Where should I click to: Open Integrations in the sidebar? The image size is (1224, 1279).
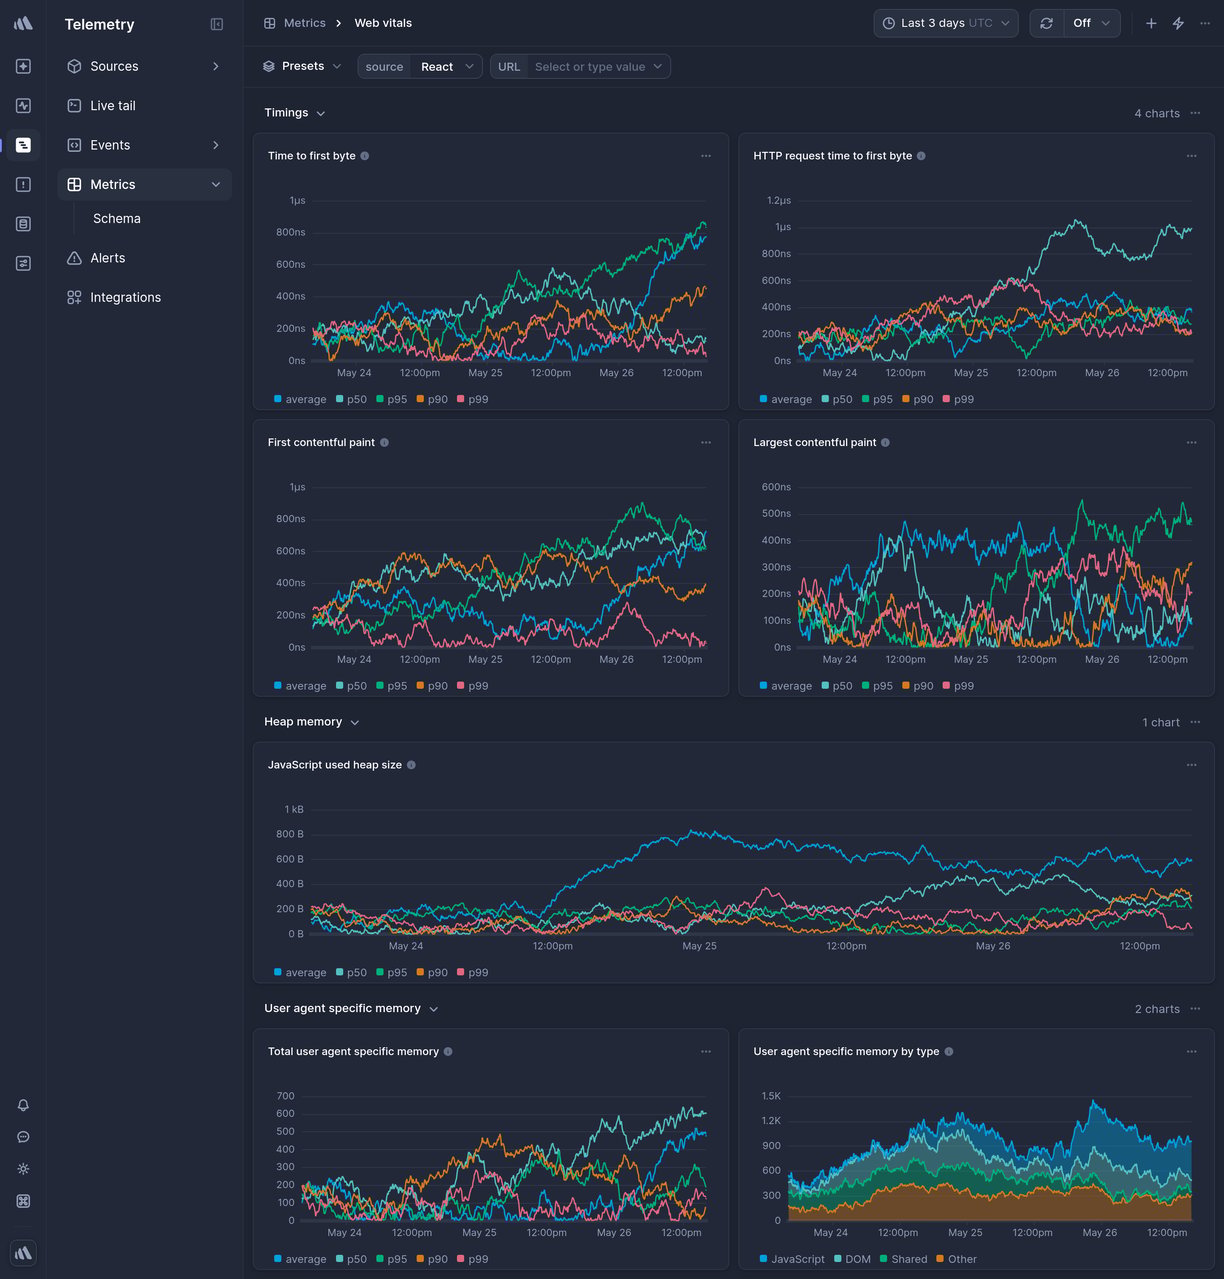144,297
